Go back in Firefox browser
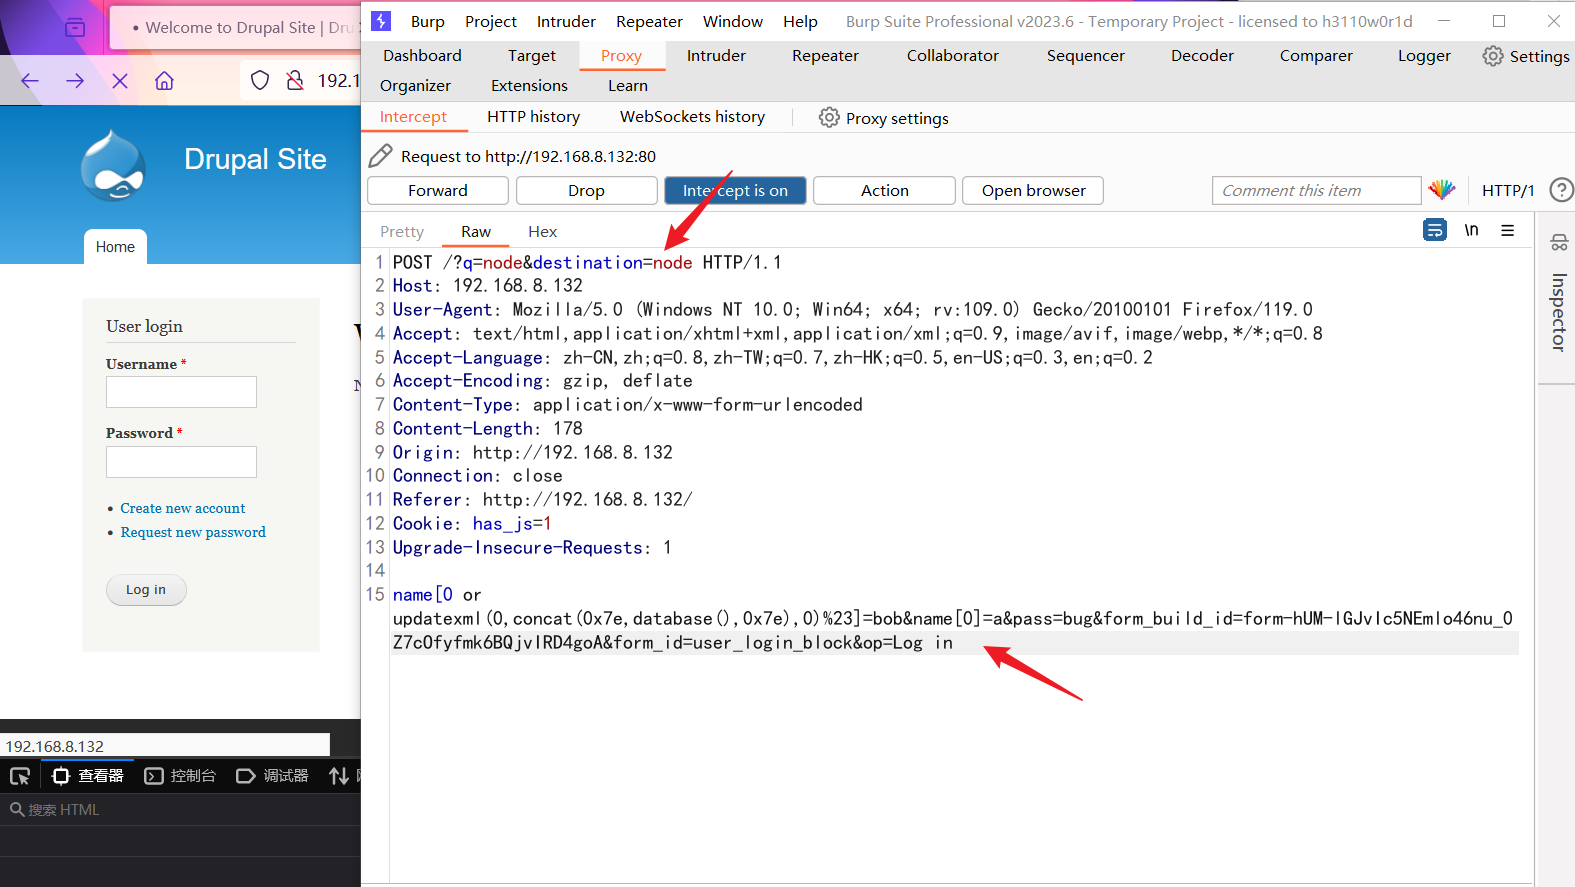Image resolution: width=1575 pixels, height=887 pixels. (30, 81)
